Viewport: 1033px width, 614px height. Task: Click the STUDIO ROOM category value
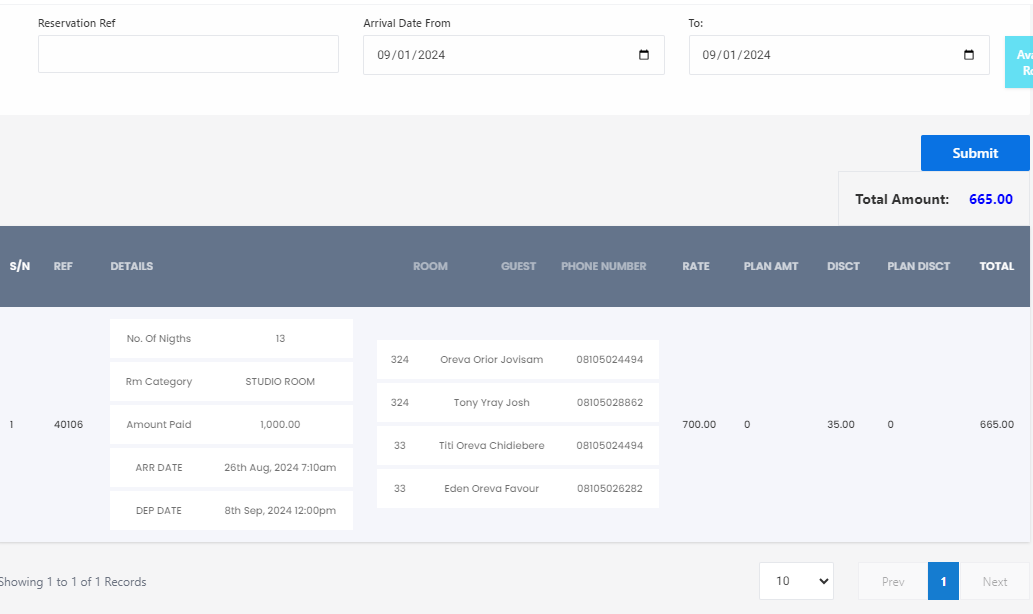click(x=280, y=381)
